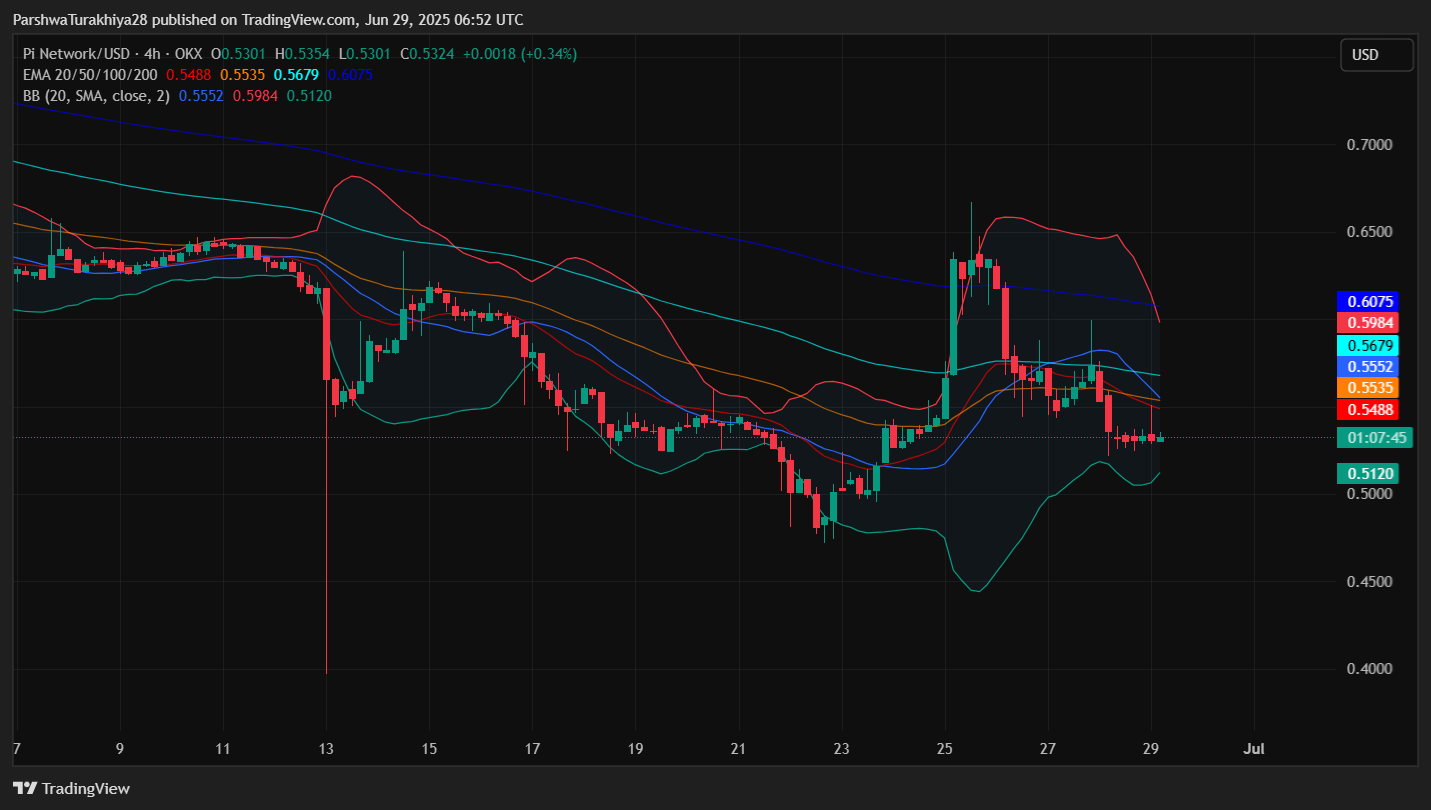Click the 25 date on time axis
Image resolution: width=1431 pixels, height=810 pixels.
945,748
